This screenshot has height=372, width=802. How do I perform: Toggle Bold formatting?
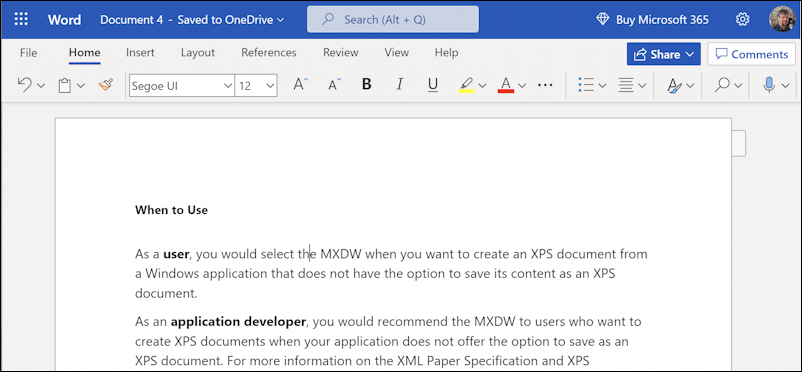[366, 85]
